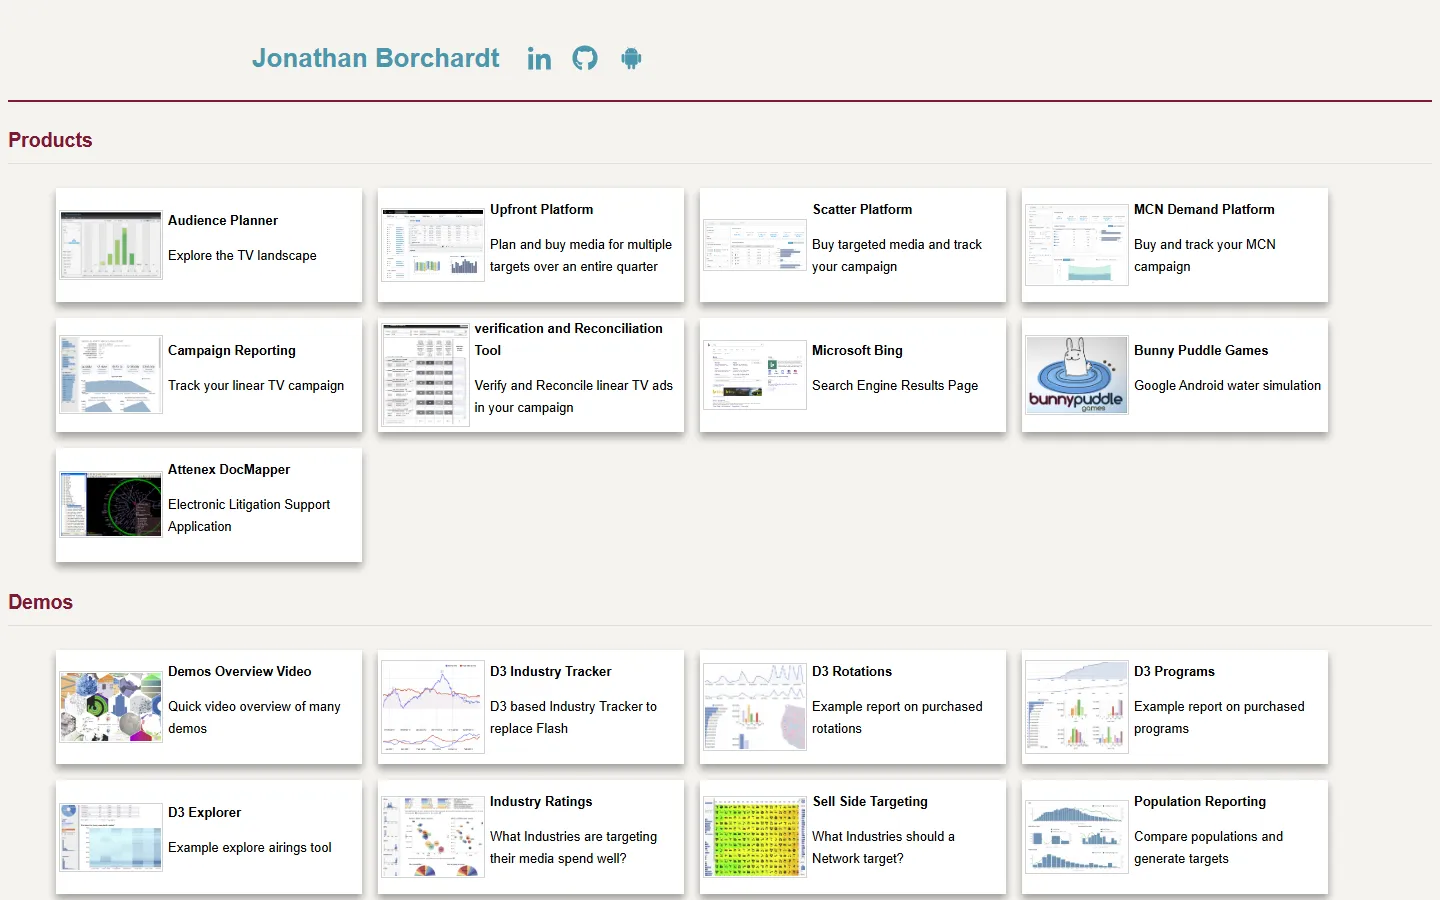Image resolution: width=1440 pixels, height=900 pixels.
Task: Click 'Buy targeted media and track' text
Action: point(897,244)
